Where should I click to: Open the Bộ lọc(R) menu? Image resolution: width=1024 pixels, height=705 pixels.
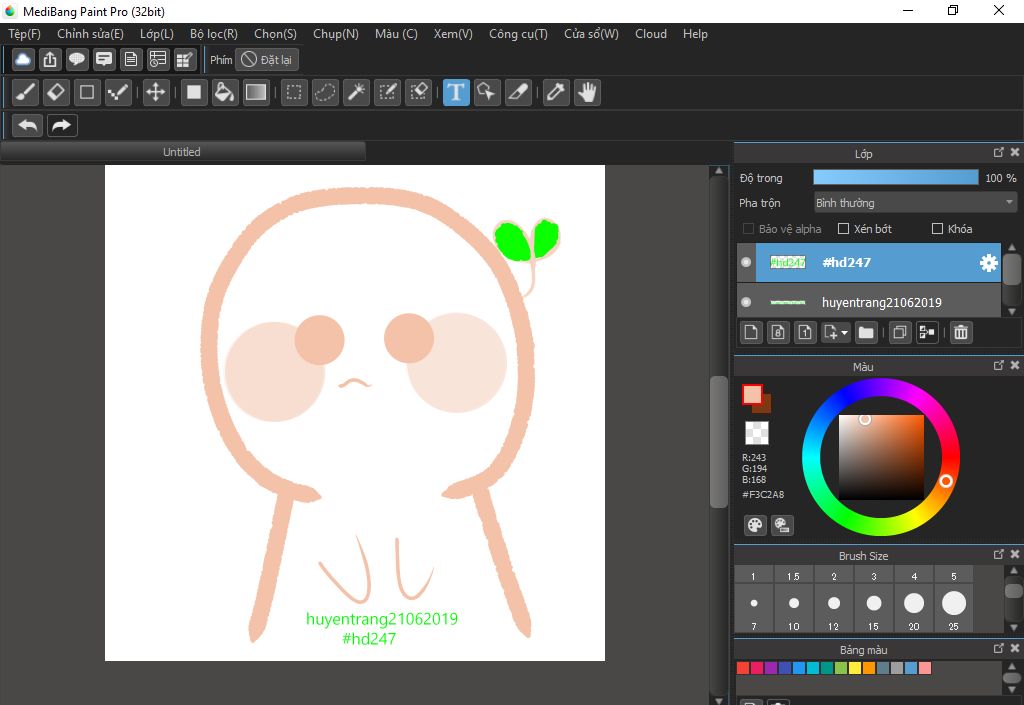214,34
